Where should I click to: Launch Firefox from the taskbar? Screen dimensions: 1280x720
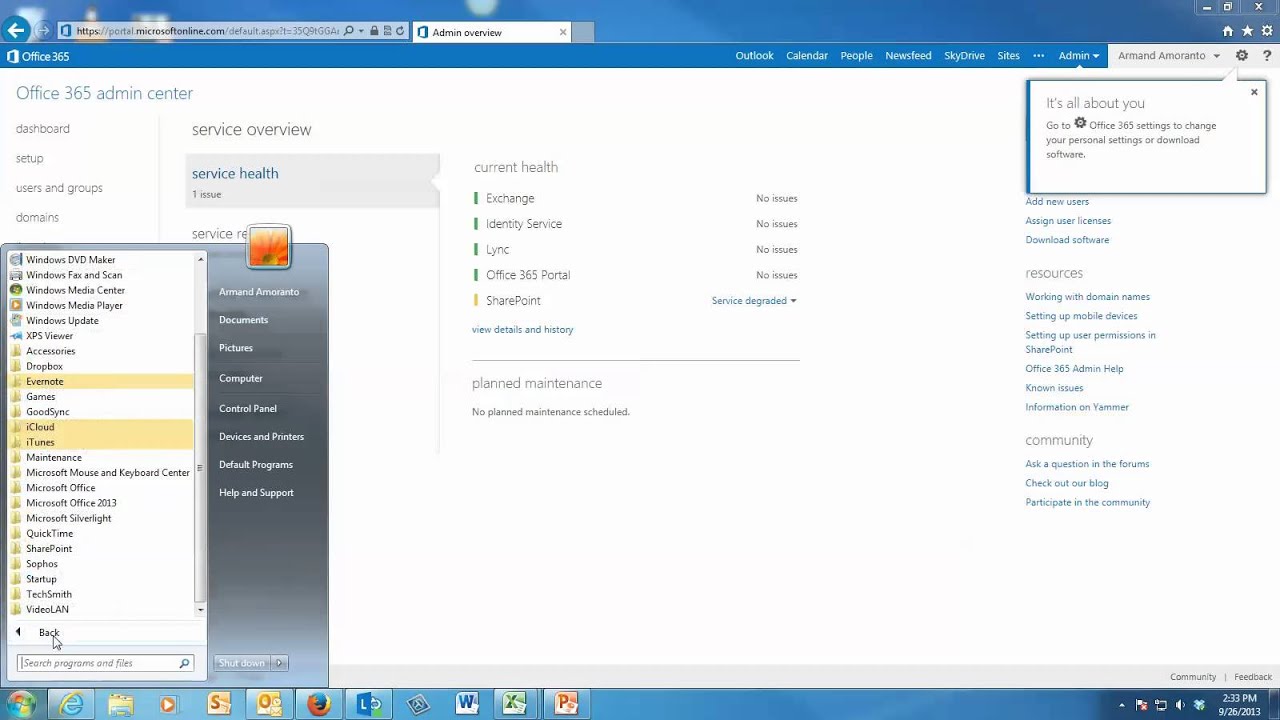tap(318, 704)
